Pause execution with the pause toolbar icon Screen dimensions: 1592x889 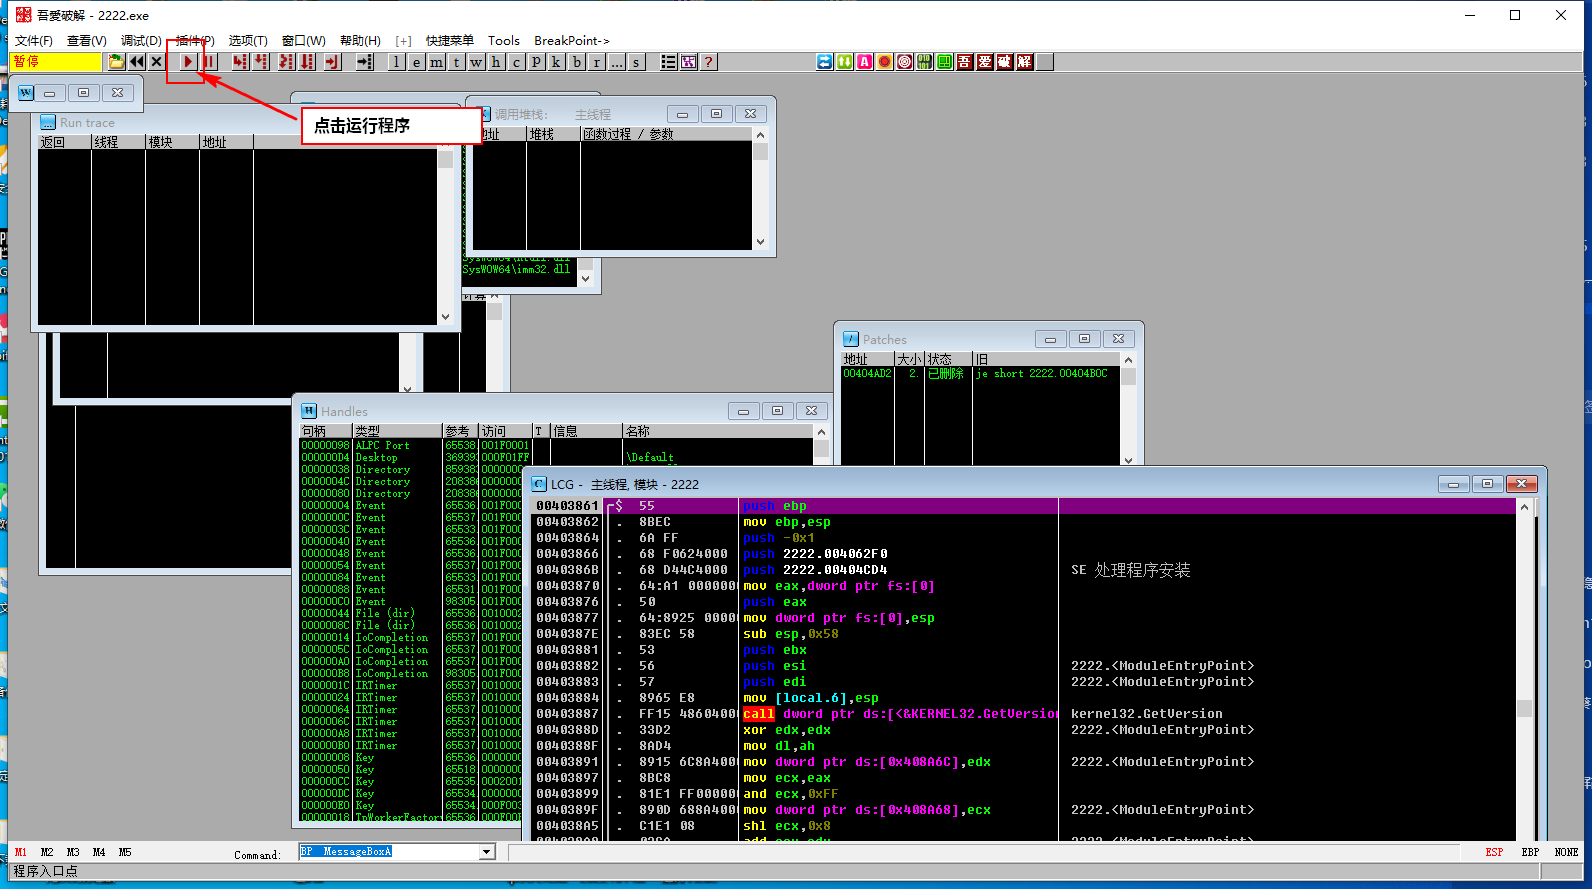coord(209,62)
